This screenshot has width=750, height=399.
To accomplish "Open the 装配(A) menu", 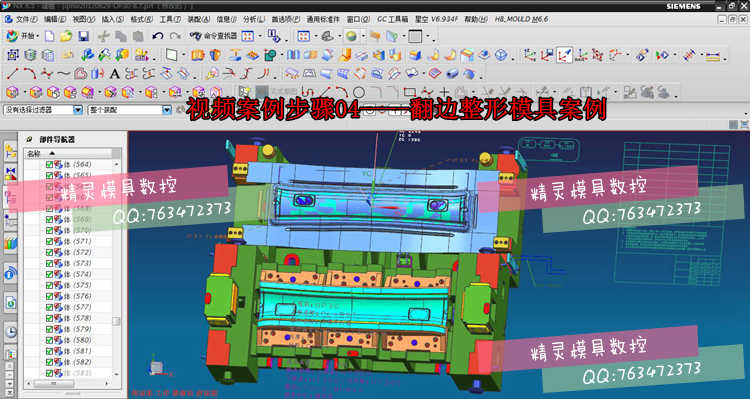I will [x=199, y=20].
